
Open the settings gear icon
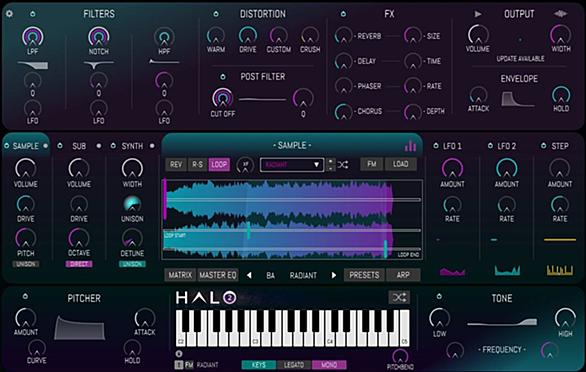click(x=9, y=14)
